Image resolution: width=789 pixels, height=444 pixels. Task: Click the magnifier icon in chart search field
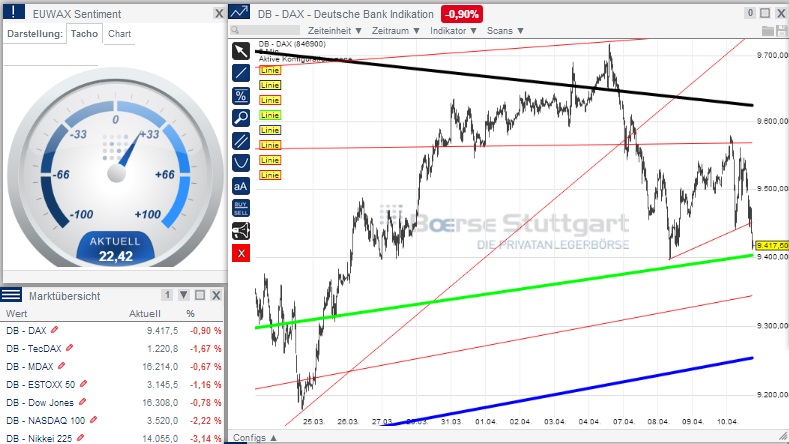click(234, 31)
